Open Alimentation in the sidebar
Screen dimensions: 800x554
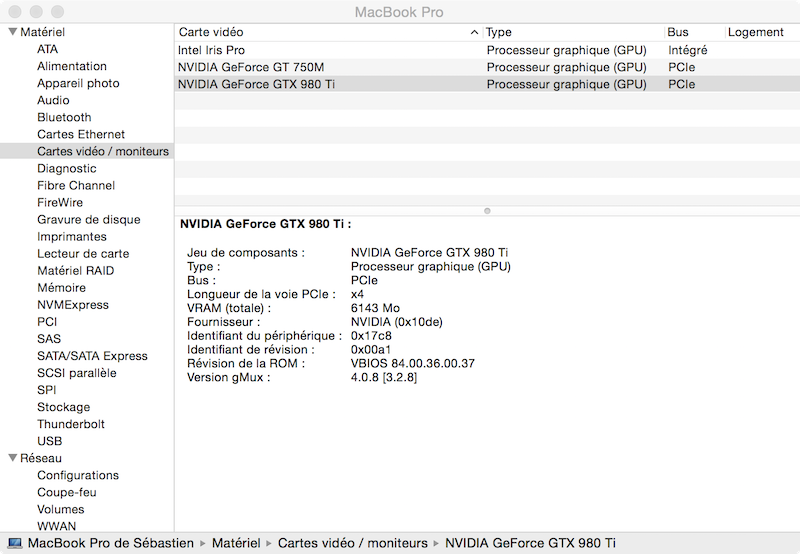click(x=72, y=66)
